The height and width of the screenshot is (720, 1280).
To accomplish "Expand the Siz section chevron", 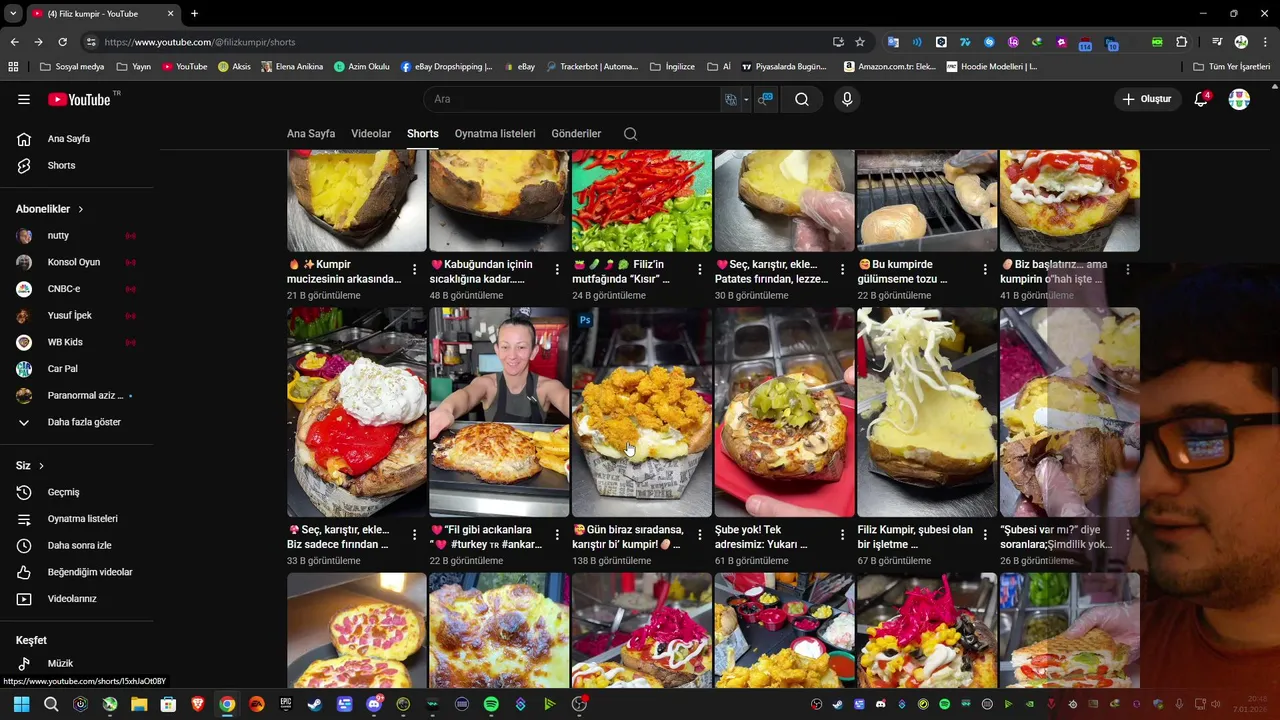I will [41, 466].
